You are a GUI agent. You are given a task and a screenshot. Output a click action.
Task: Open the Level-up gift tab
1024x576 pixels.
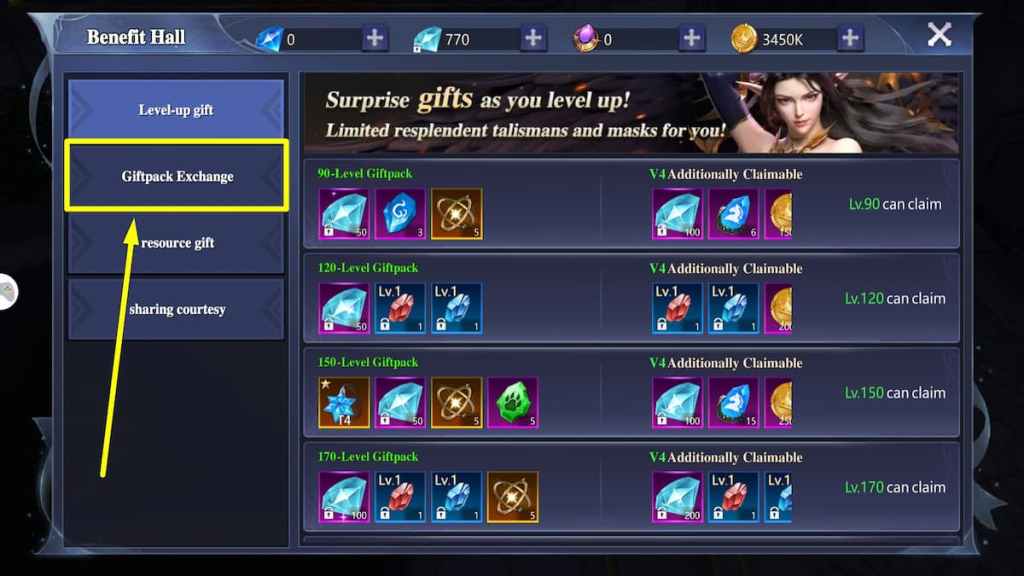(x=176, y=109)
